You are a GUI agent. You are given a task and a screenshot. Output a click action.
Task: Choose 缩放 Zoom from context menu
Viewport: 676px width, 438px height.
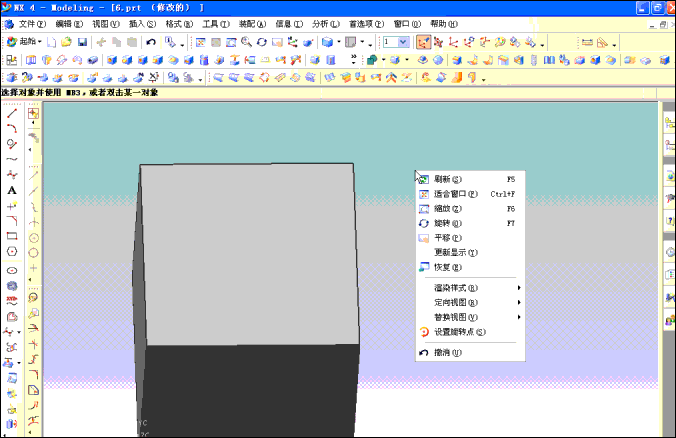(470, 208)
